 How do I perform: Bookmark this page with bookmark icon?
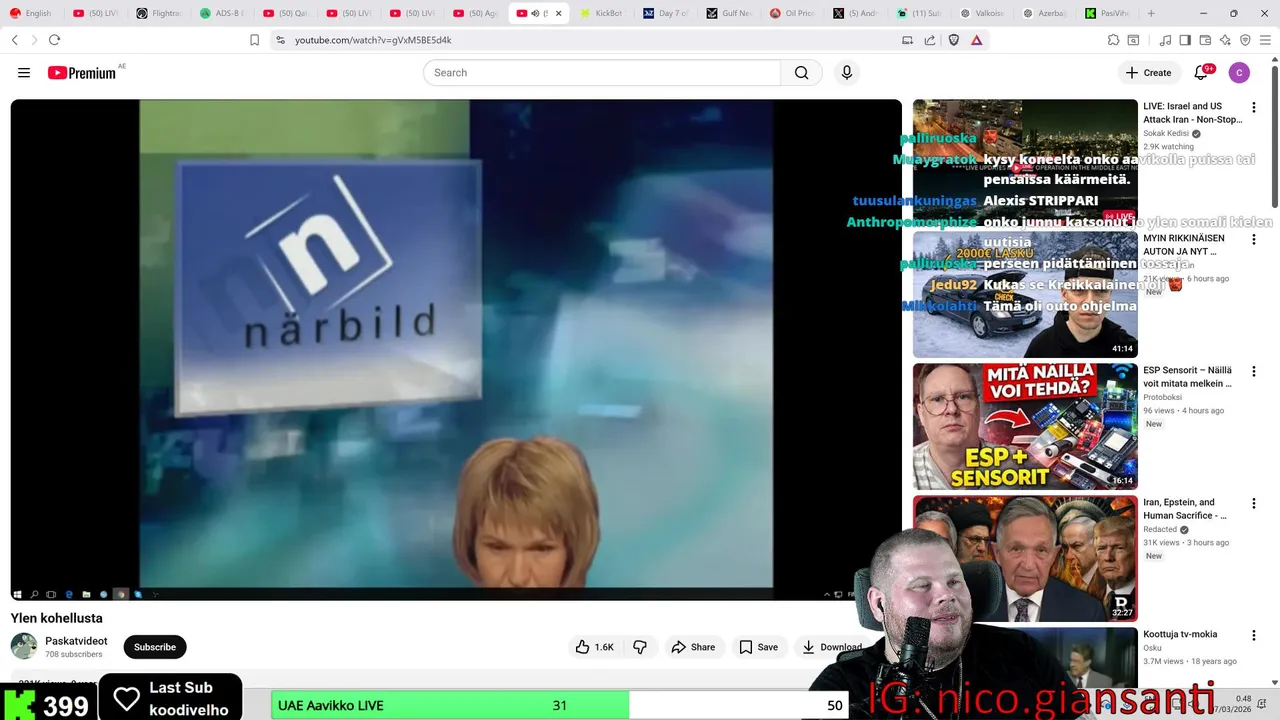tap(254, 40)
